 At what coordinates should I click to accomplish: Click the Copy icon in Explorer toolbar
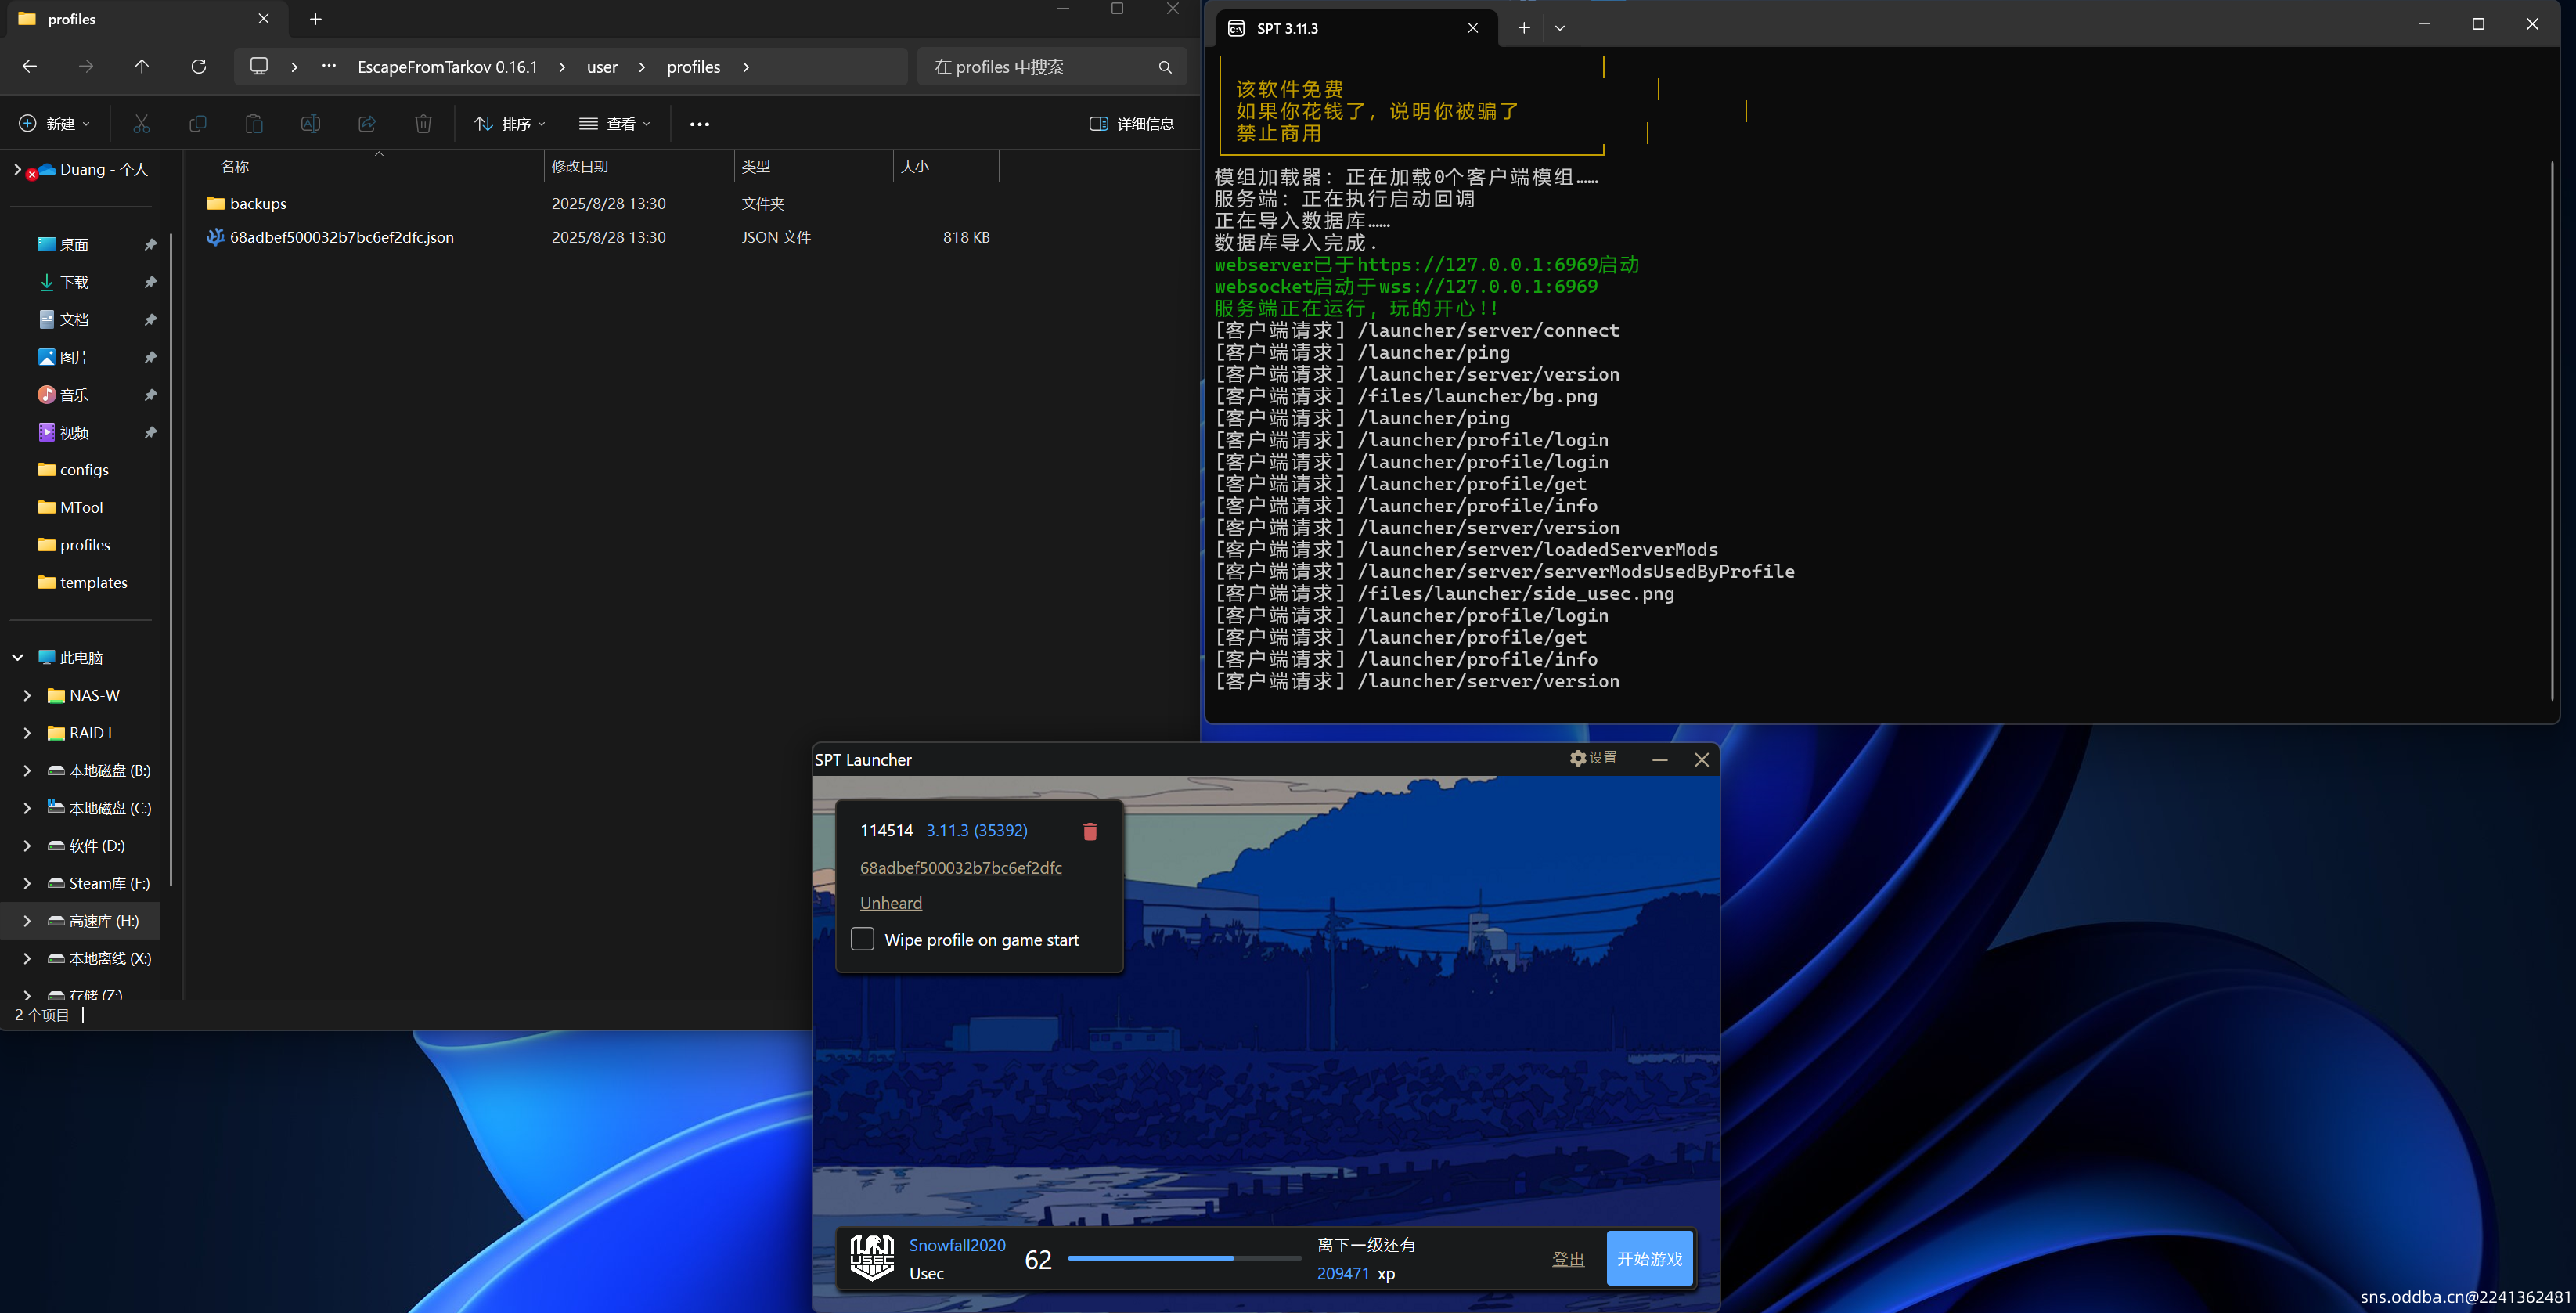click(x=198, y=124)
